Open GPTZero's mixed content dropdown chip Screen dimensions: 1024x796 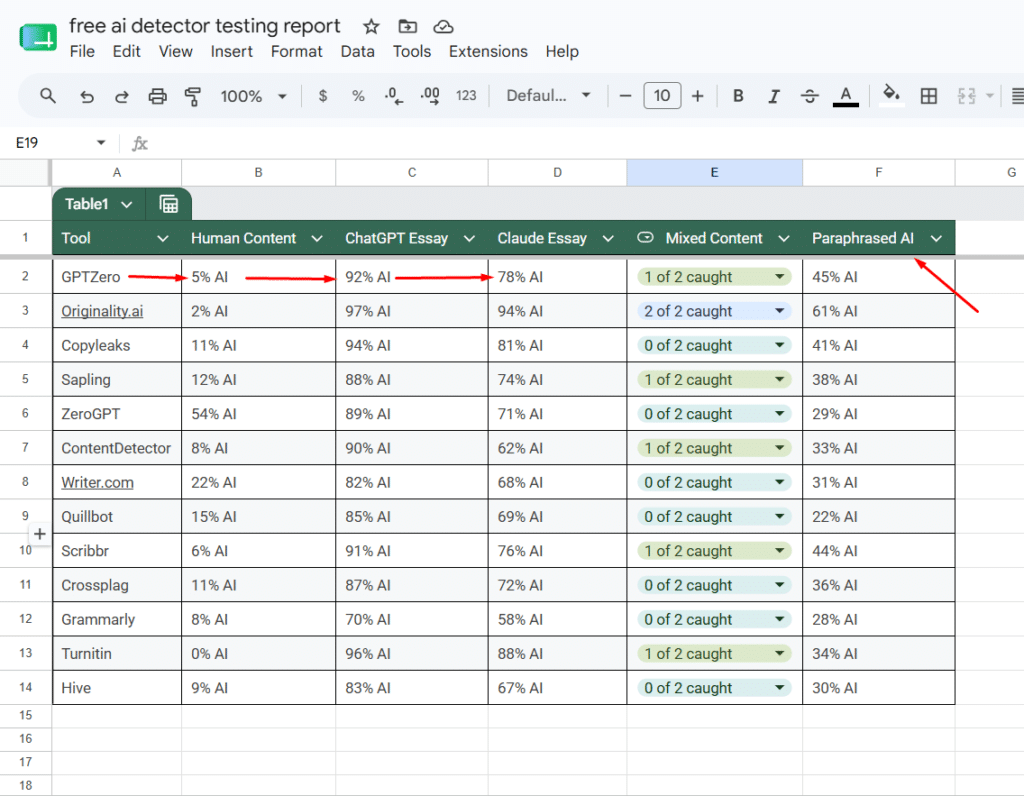point(714,277)
